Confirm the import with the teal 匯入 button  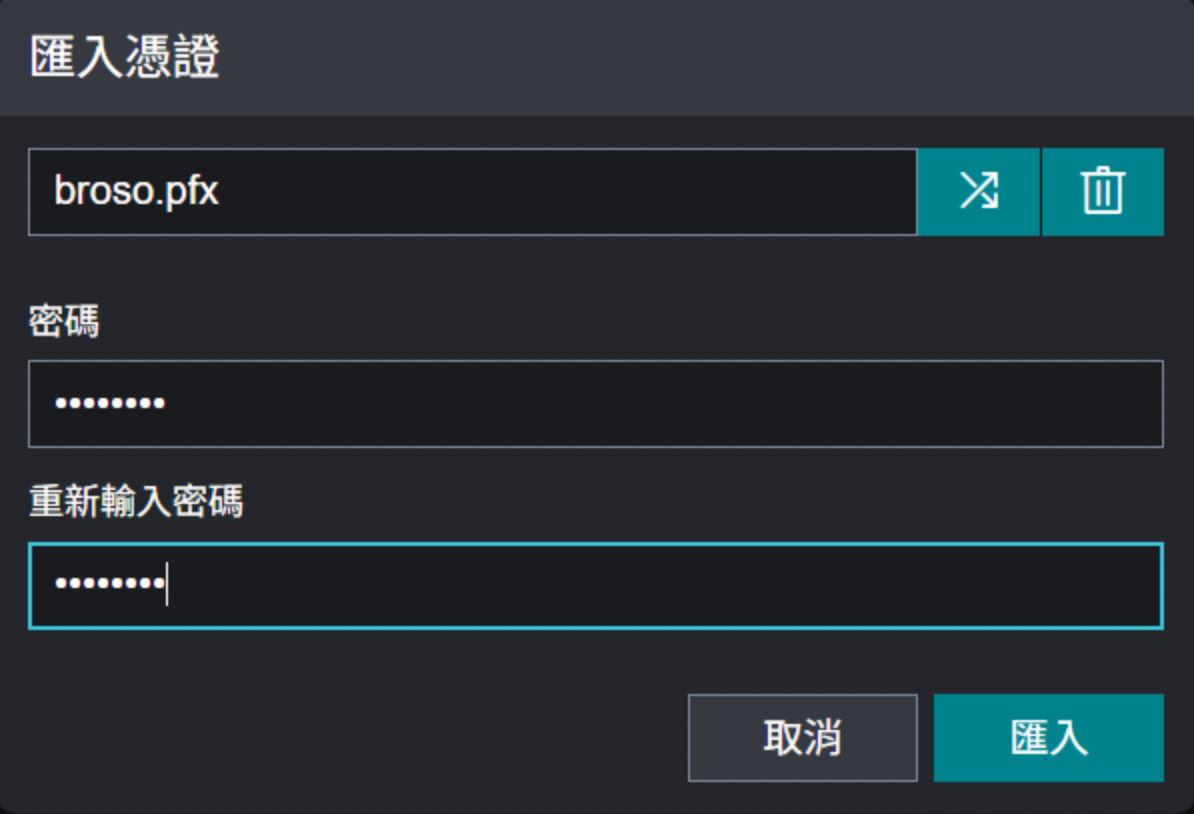[1048, 738]
